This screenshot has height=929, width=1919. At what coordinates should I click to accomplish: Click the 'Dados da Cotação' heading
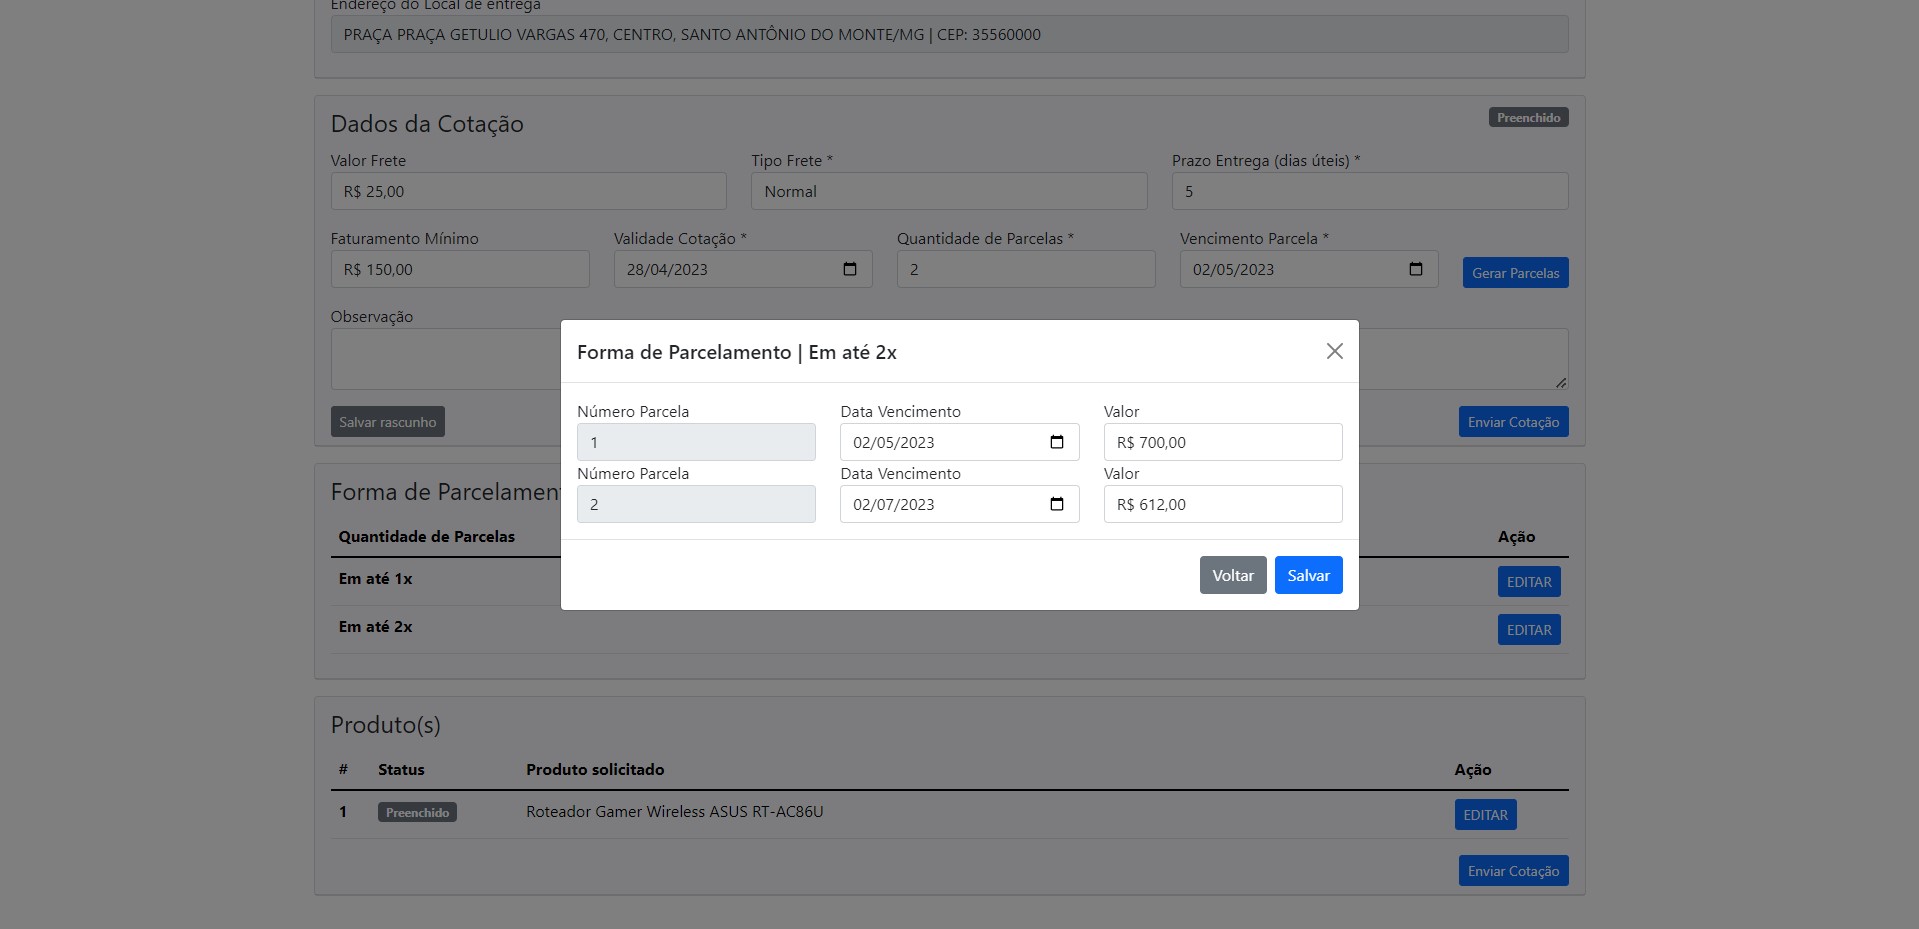(x=427, y=123)
